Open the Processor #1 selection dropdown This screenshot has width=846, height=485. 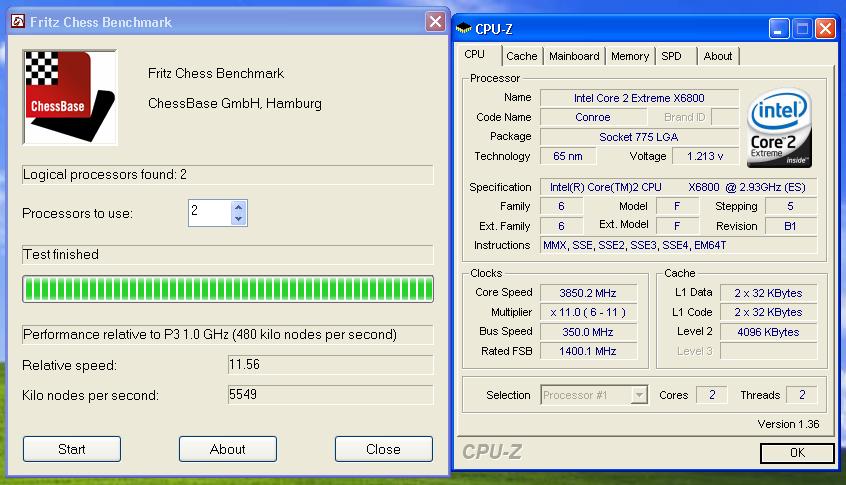pyautogui.click(x=639, y=395)
